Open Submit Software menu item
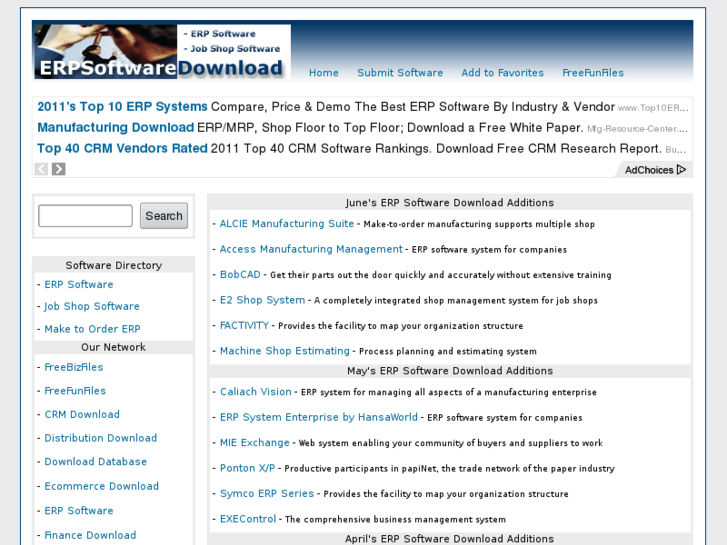Viewport: 727px width, 545px height. [x=400, y=73]
